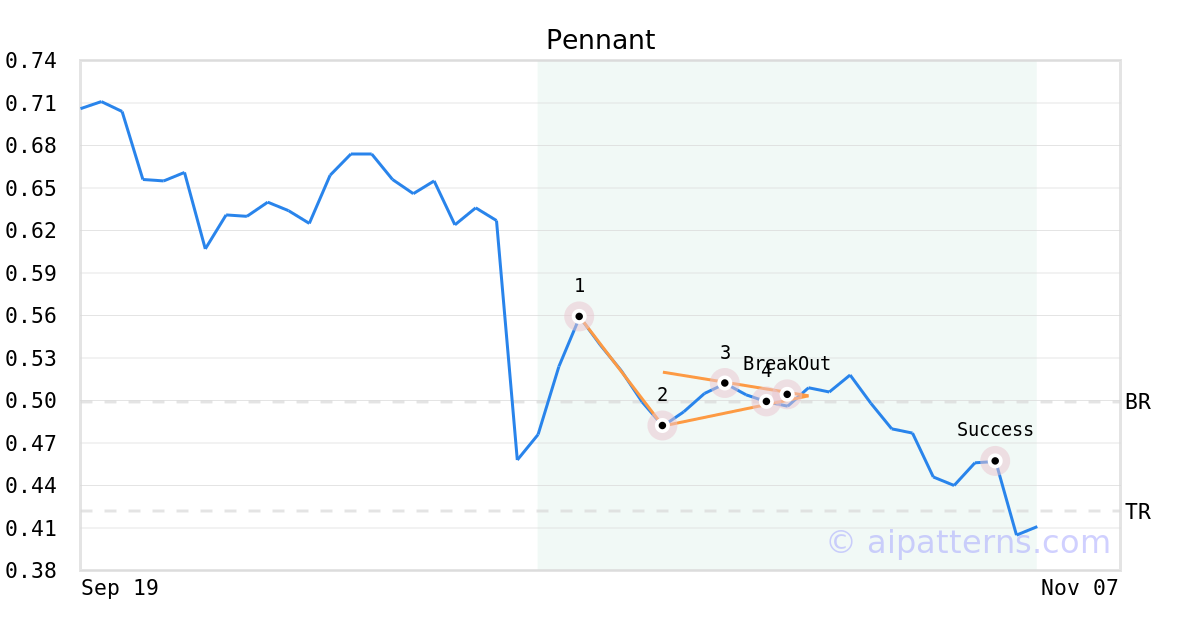
Task: Click the 0.44 y-axis tick label
Action: 30,486
